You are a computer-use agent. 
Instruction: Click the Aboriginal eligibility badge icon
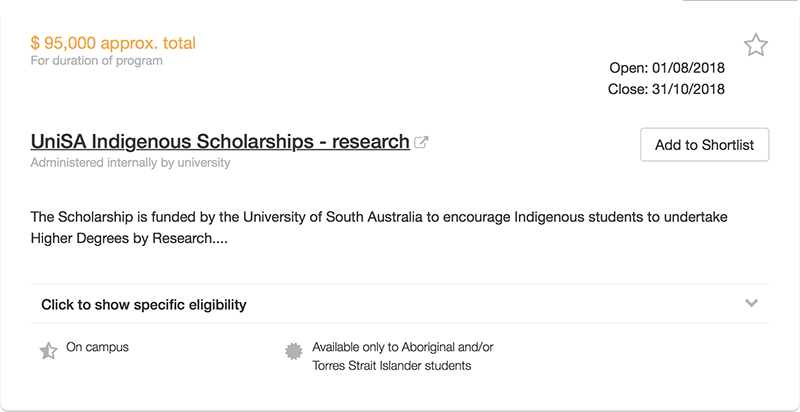click(x=293, y=351)
